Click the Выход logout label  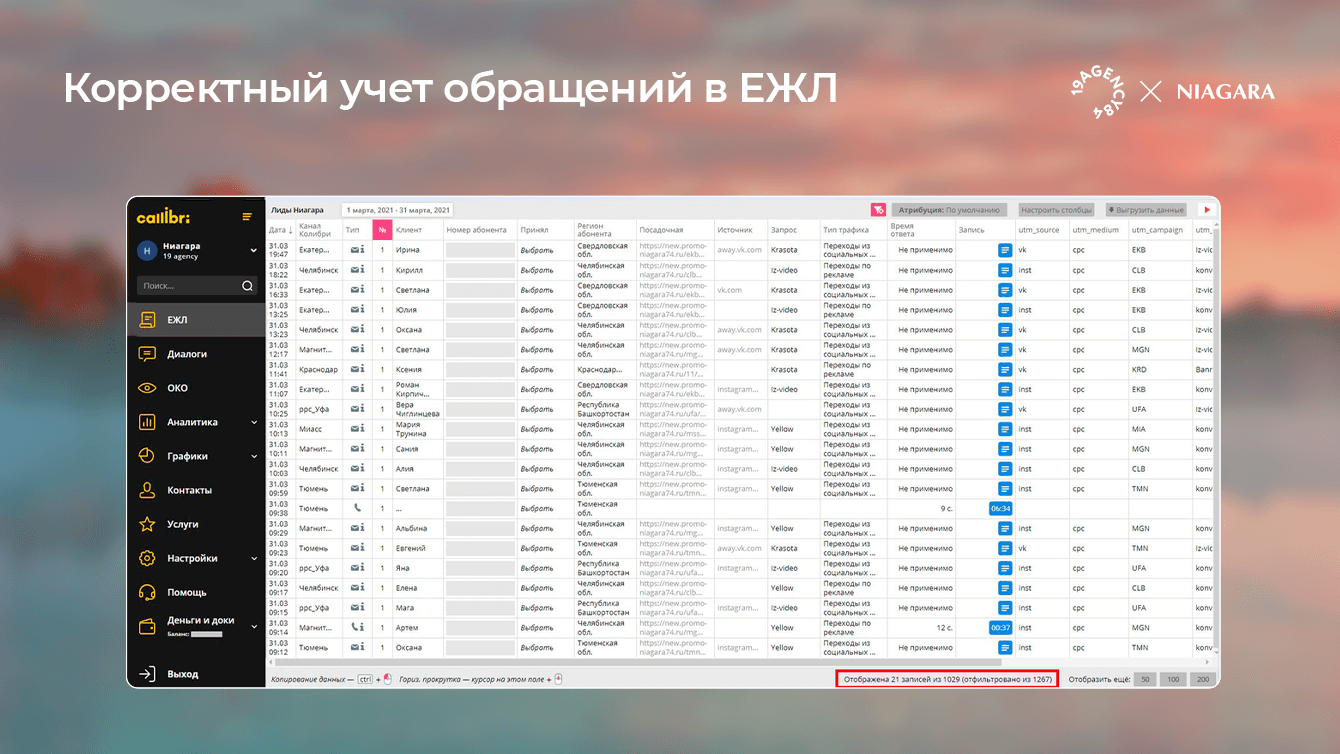(183, 674)
